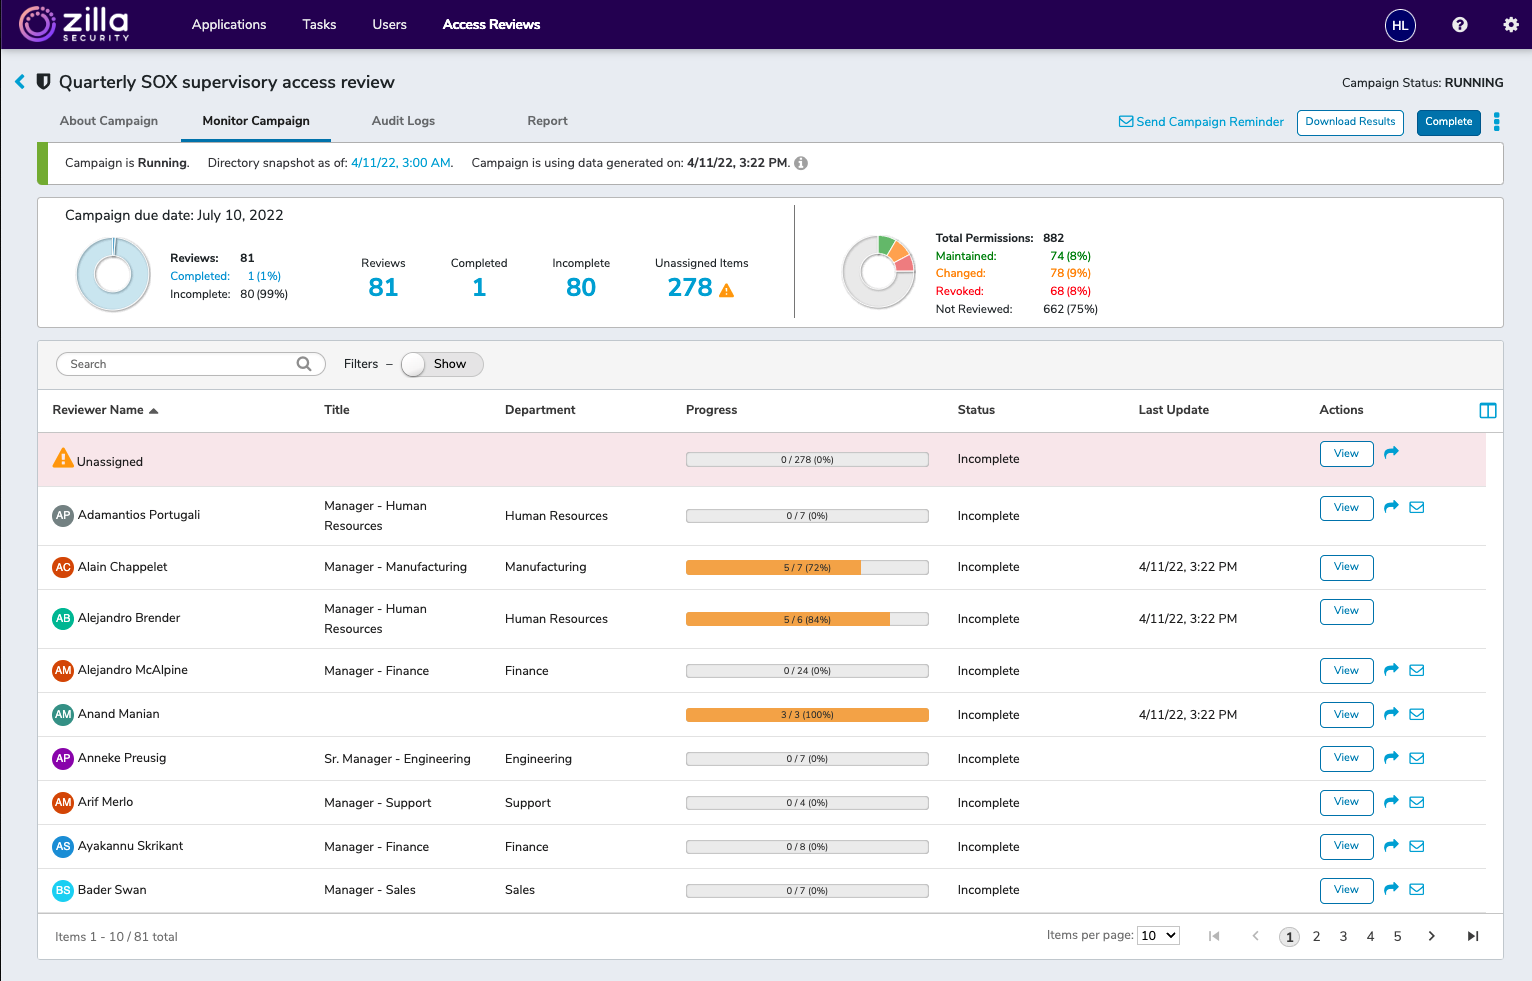Click the Download Results button
The image size is (1532, 981).
1350,122
